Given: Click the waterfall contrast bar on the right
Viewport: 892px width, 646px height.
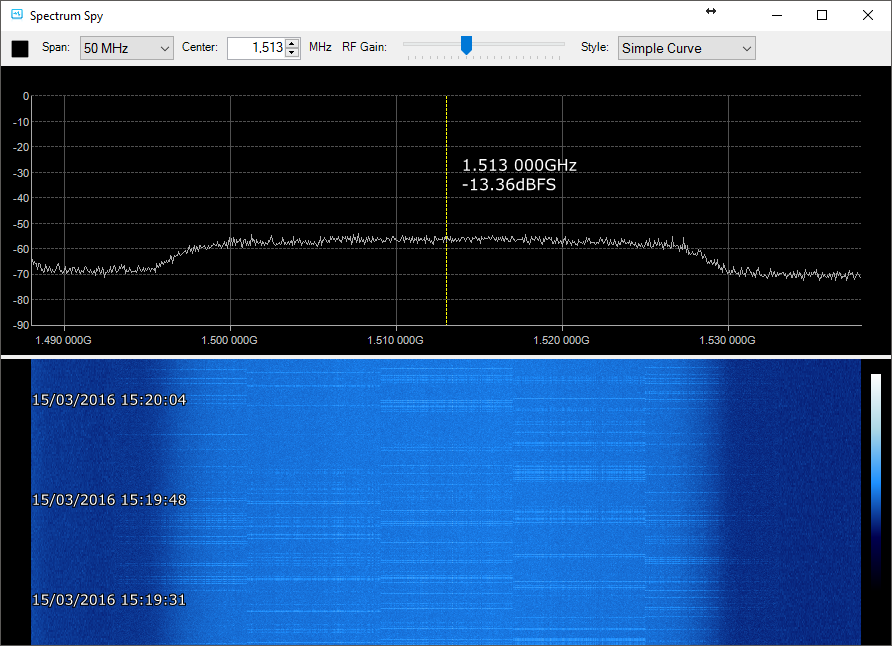Looking at the screenshot, I should pos(876,481).
